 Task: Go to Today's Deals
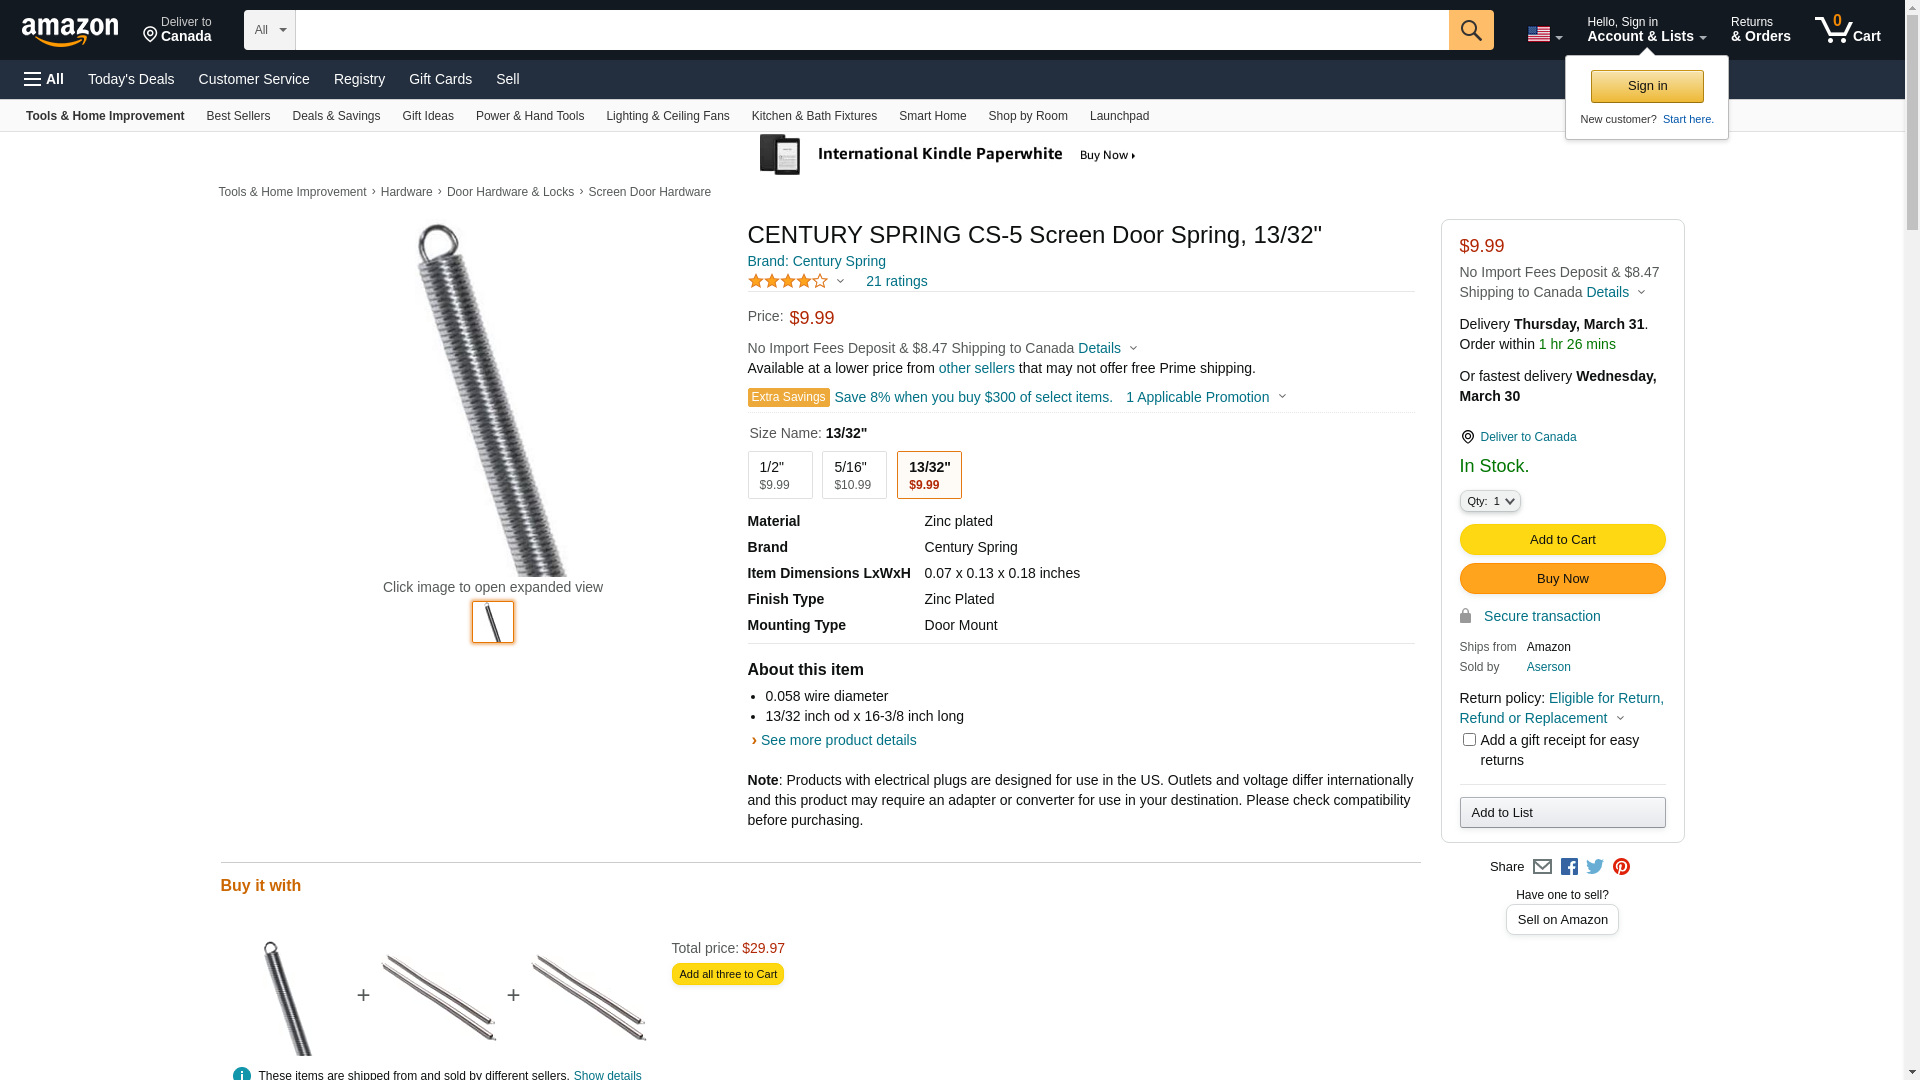click(131, 79)
